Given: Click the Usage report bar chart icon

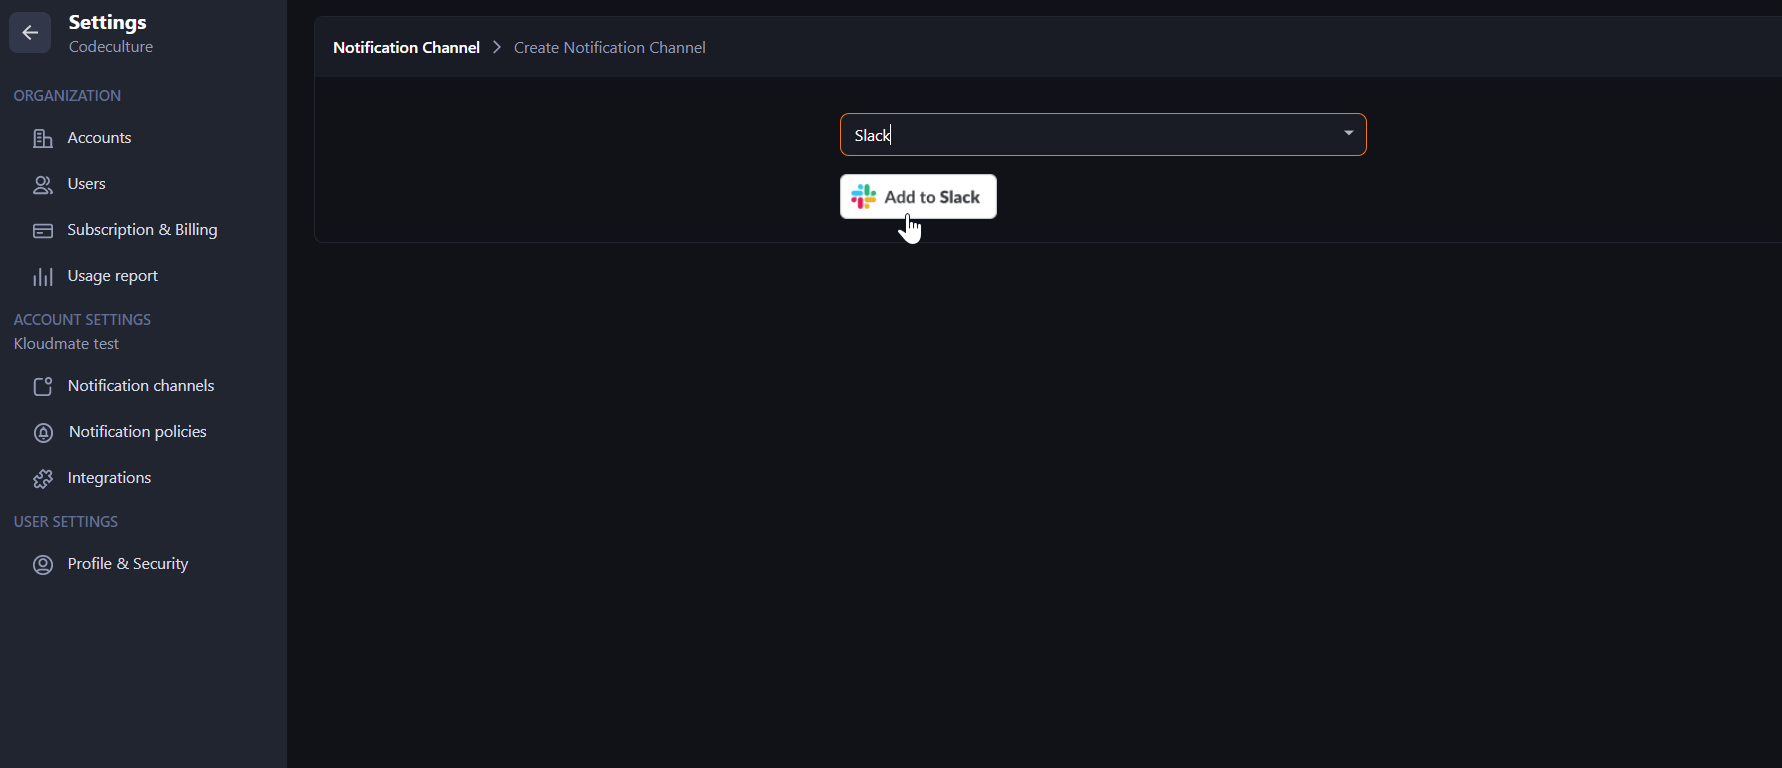Looking at the screenshot, I should click(43, 277).
